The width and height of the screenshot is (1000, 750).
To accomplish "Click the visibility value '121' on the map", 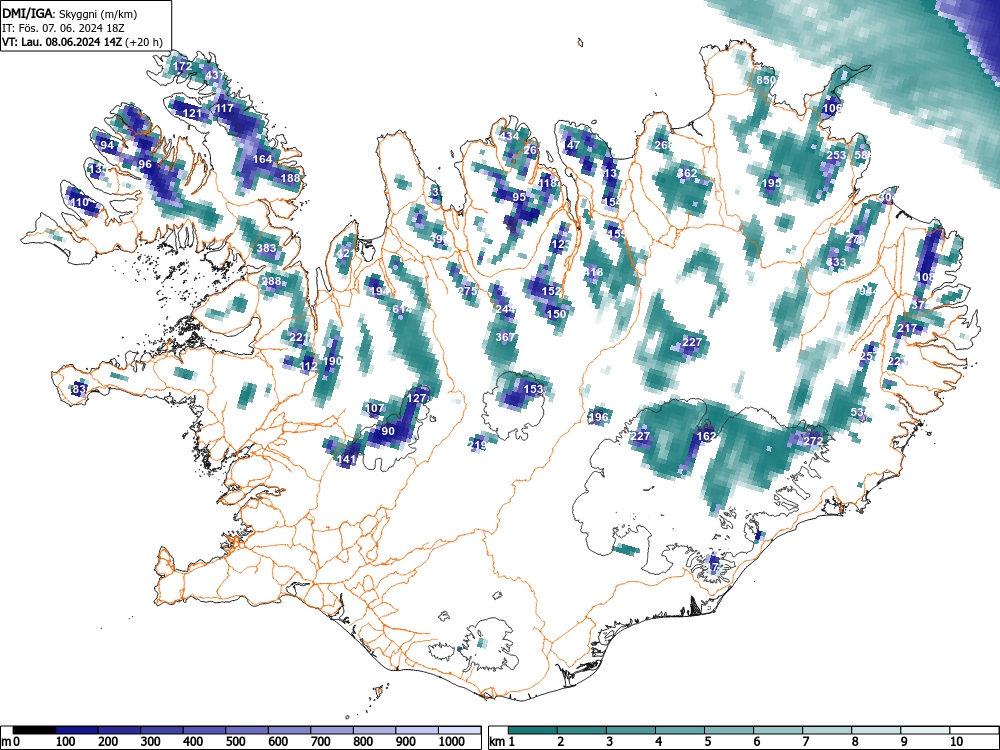I will click(x=192, y=114).
